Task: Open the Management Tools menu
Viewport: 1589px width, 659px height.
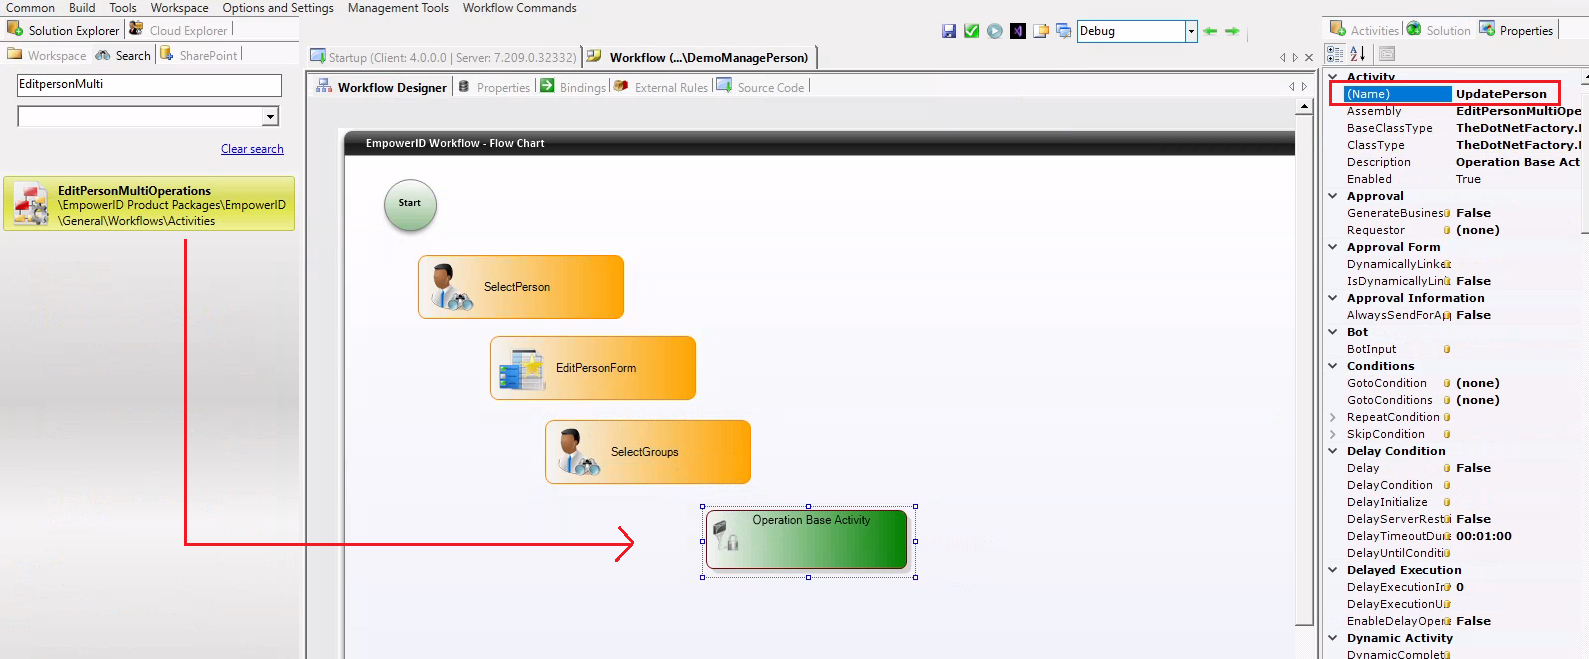Action: (x=398, y=8)
